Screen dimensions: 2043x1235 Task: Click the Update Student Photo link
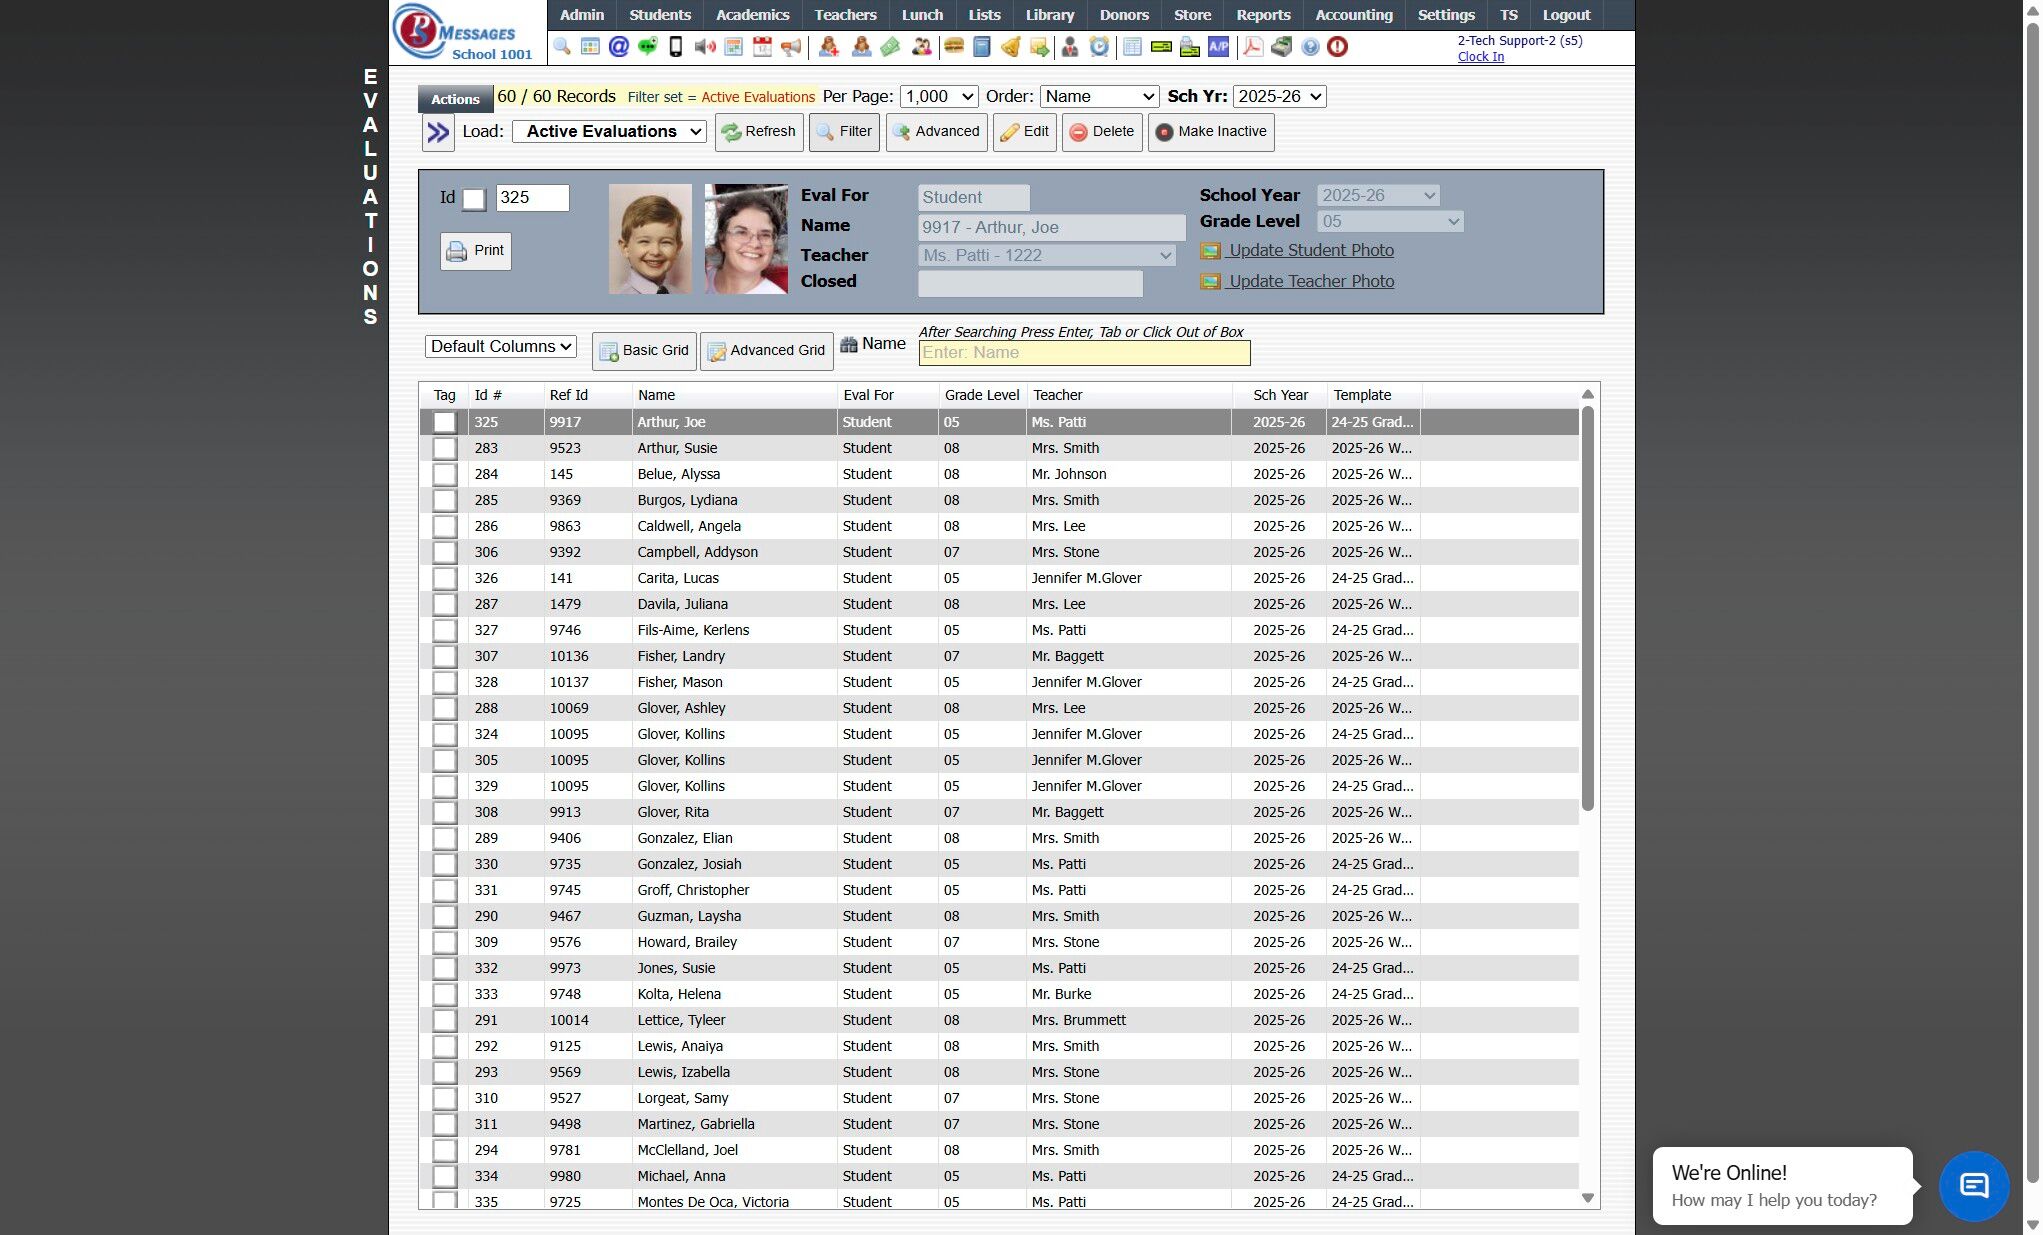(1310, 251)
